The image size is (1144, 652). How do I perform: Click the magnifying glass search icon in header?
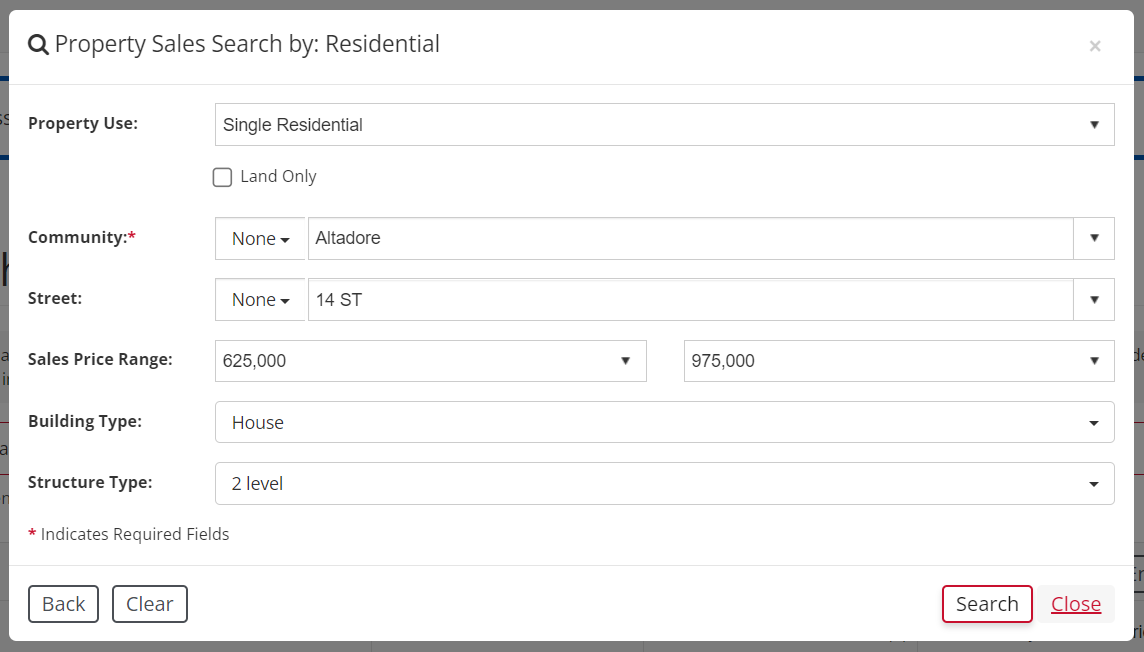[x=38, y=45]
